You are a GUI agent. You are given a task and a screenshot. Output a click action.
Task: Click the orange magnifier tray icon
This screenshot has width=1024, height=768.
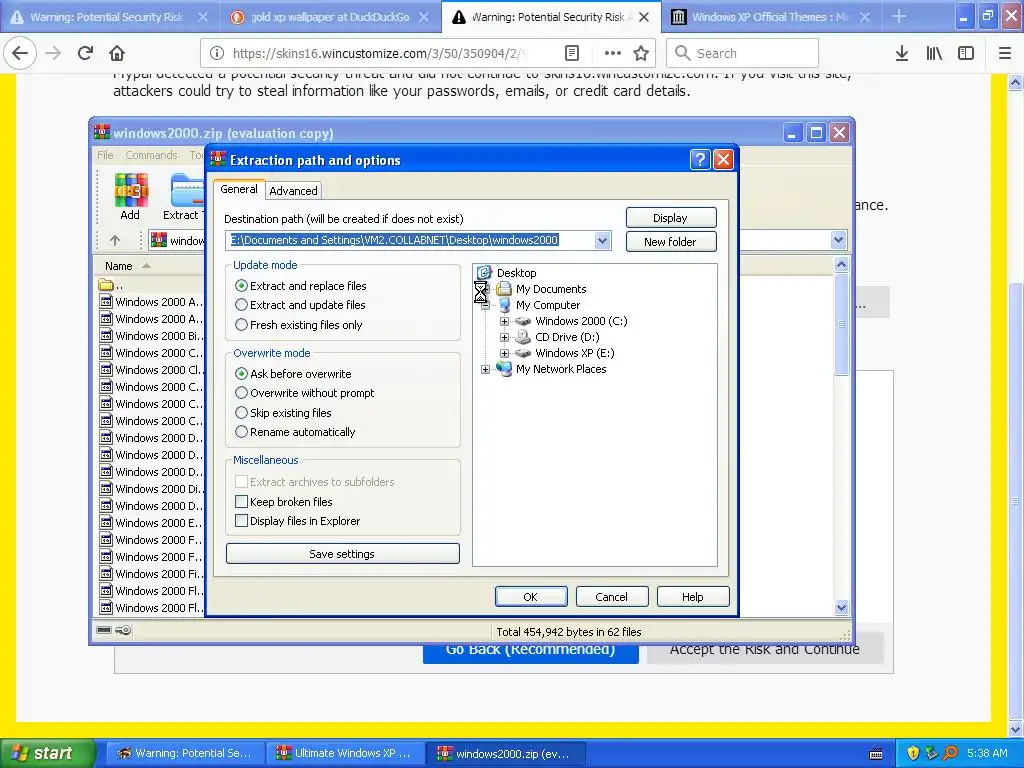tap(950, 753)
